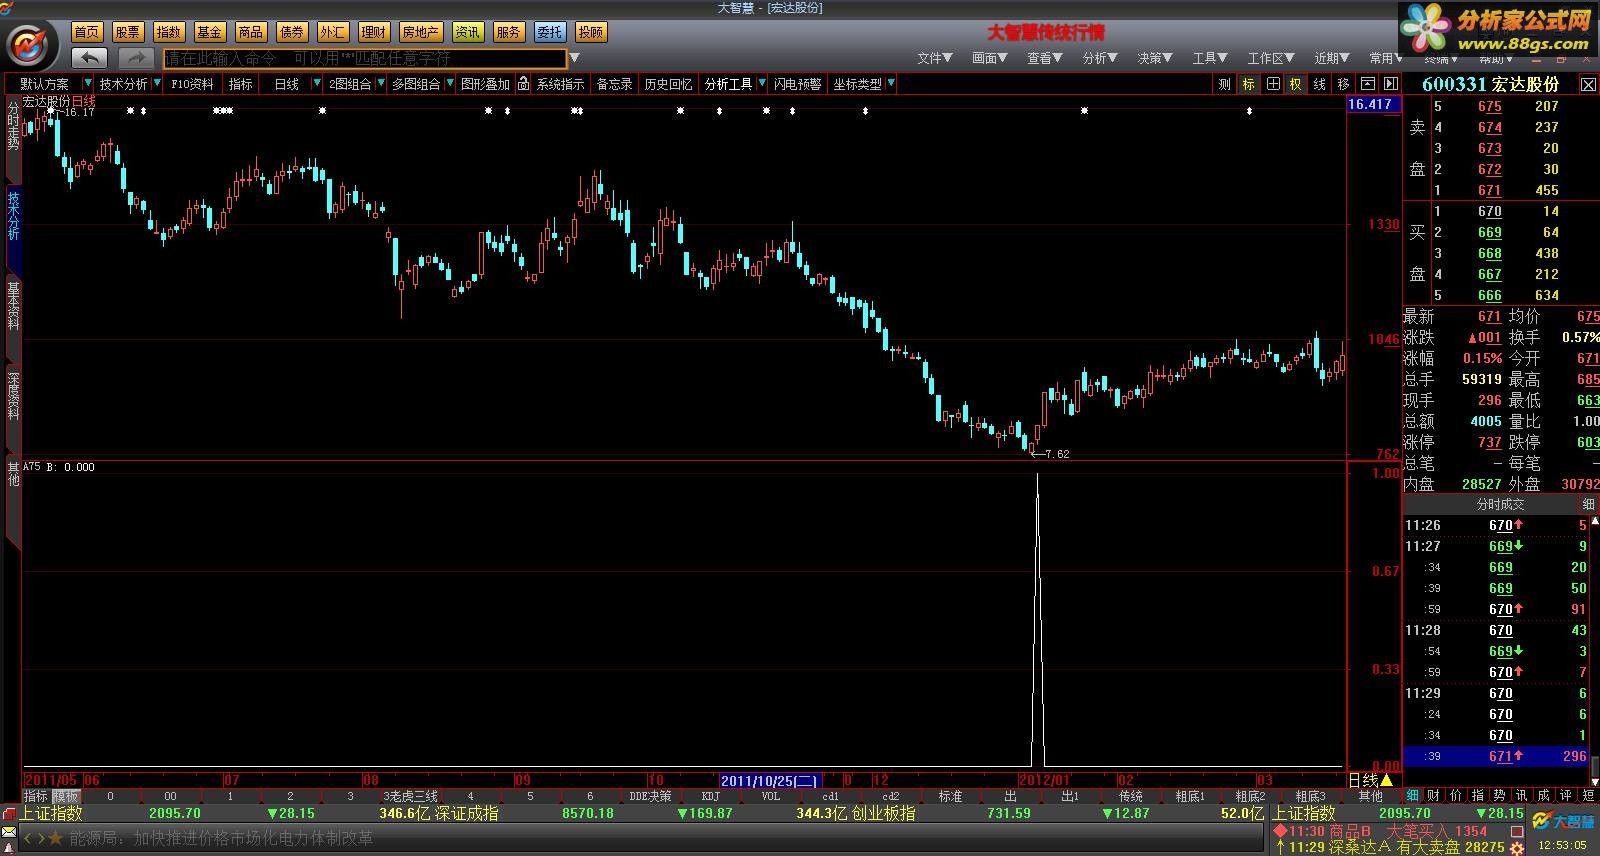Click the yellow triangle beside 日线
1600x856 pixels.
[1386, 780]
